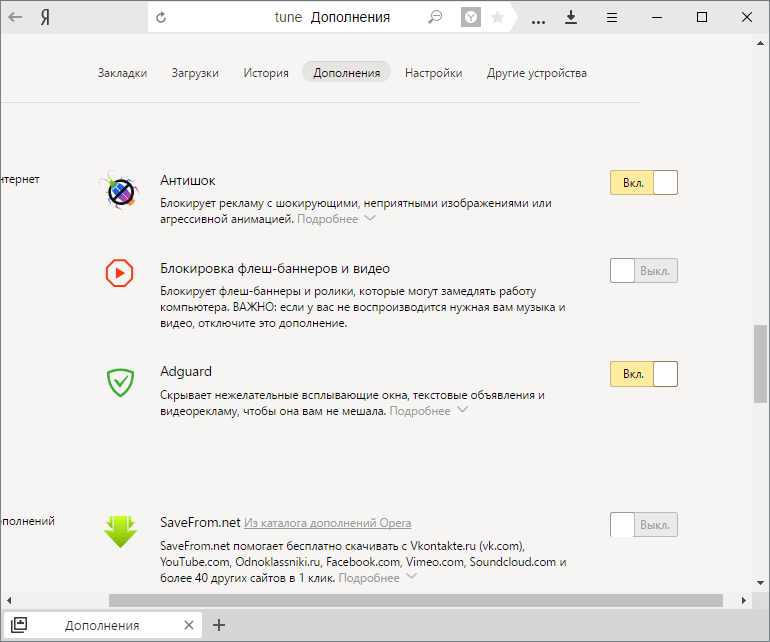Bookmark the page with the star icon

(497, 18)
